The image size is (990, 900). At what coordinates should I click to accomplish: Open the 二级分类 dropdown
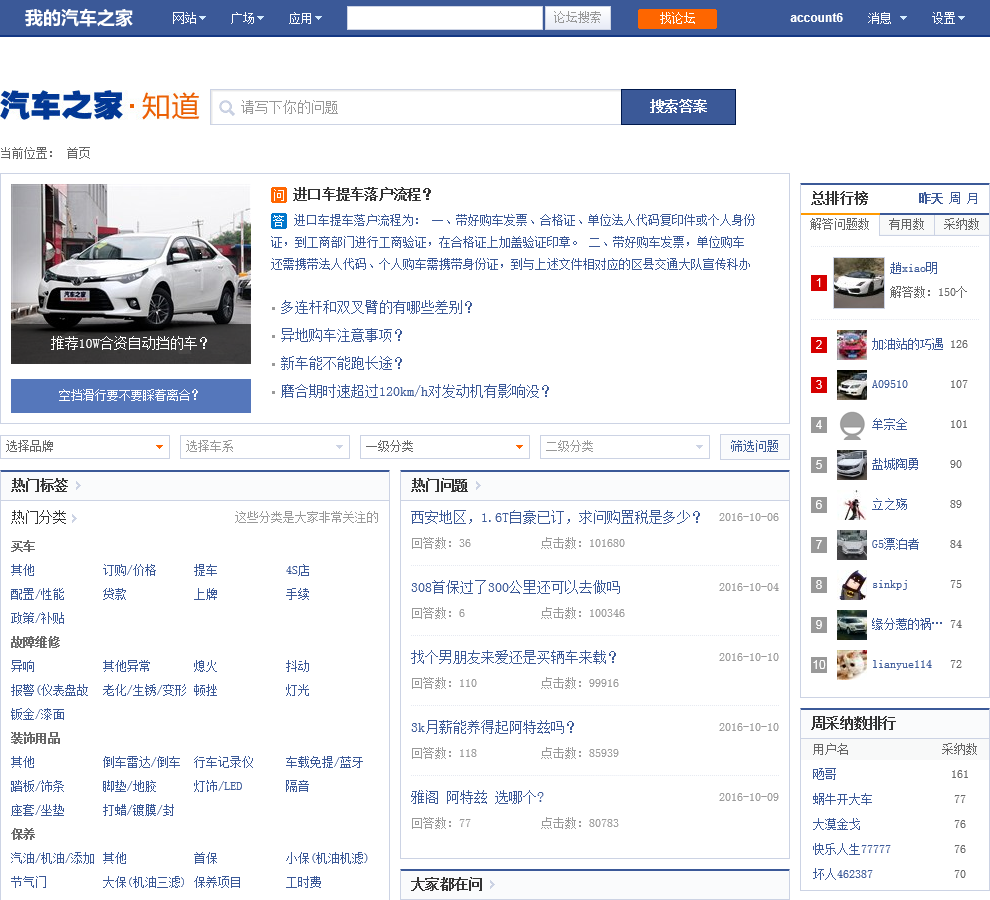coord(624,447)
